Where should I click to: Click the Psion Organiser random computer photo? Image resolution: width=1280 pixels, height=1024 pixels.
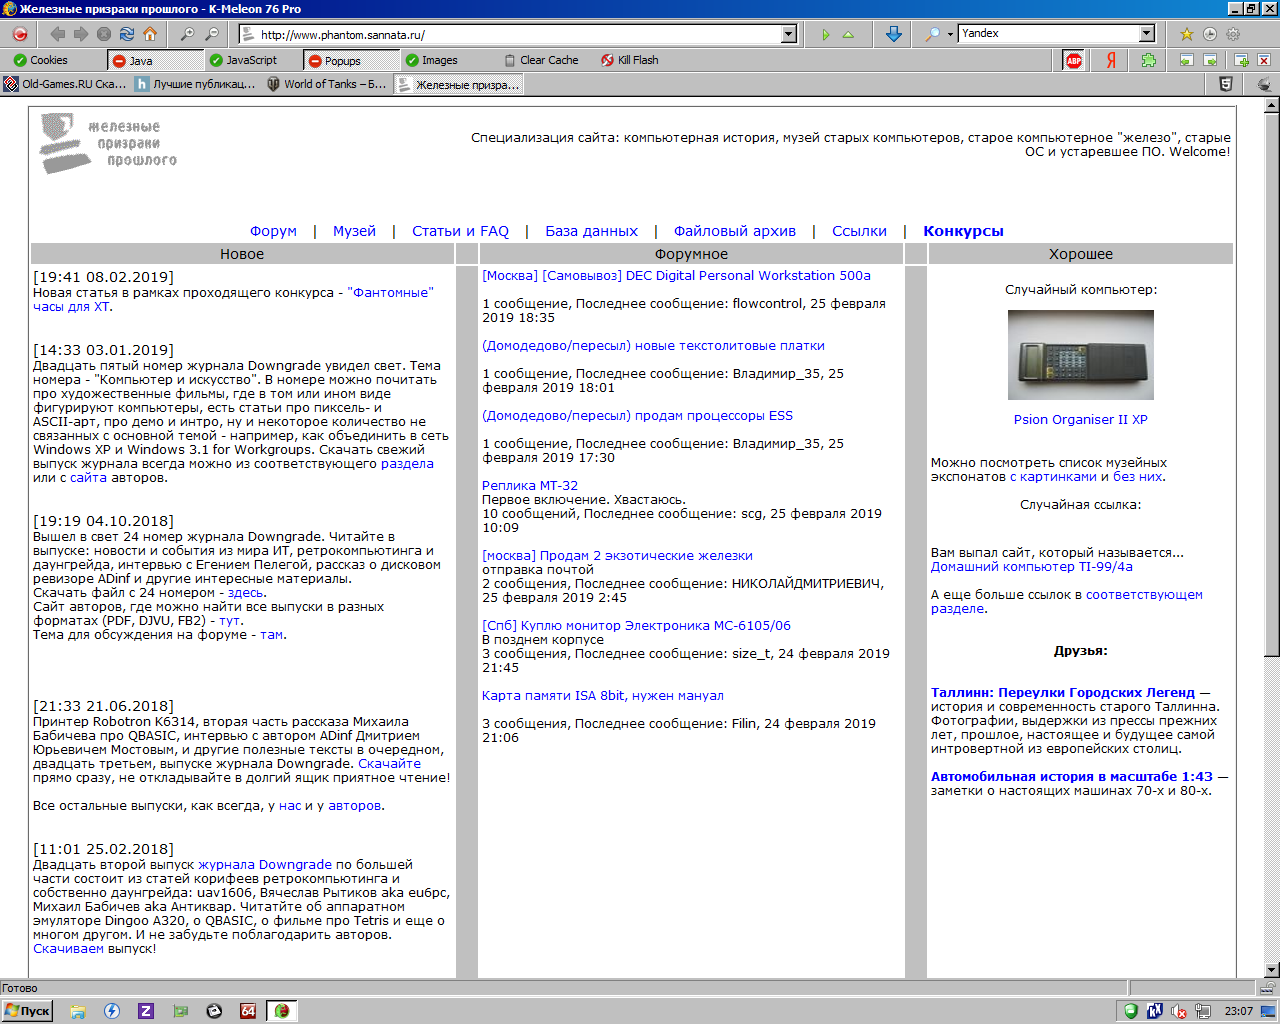(x=1080, y=355)
